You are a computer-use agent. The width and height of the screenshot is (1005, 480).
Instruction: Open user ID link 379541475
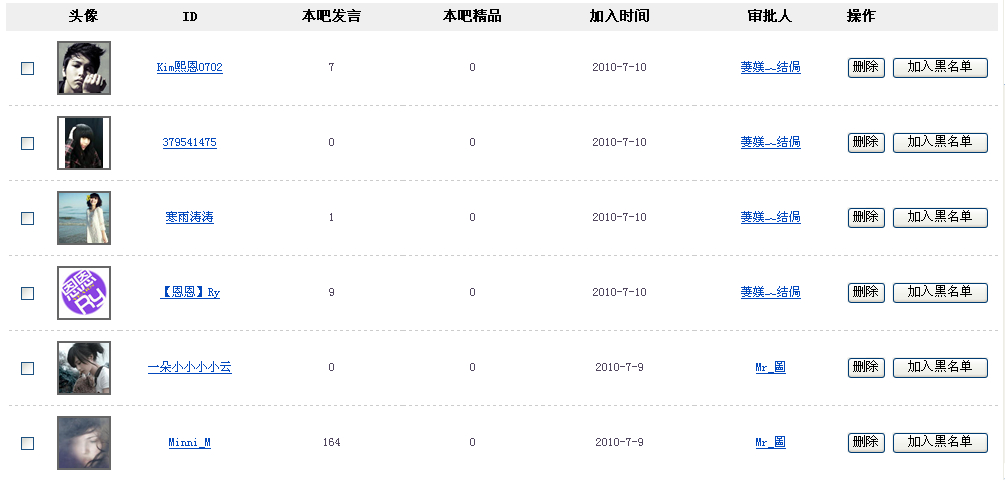click(190, 143)
